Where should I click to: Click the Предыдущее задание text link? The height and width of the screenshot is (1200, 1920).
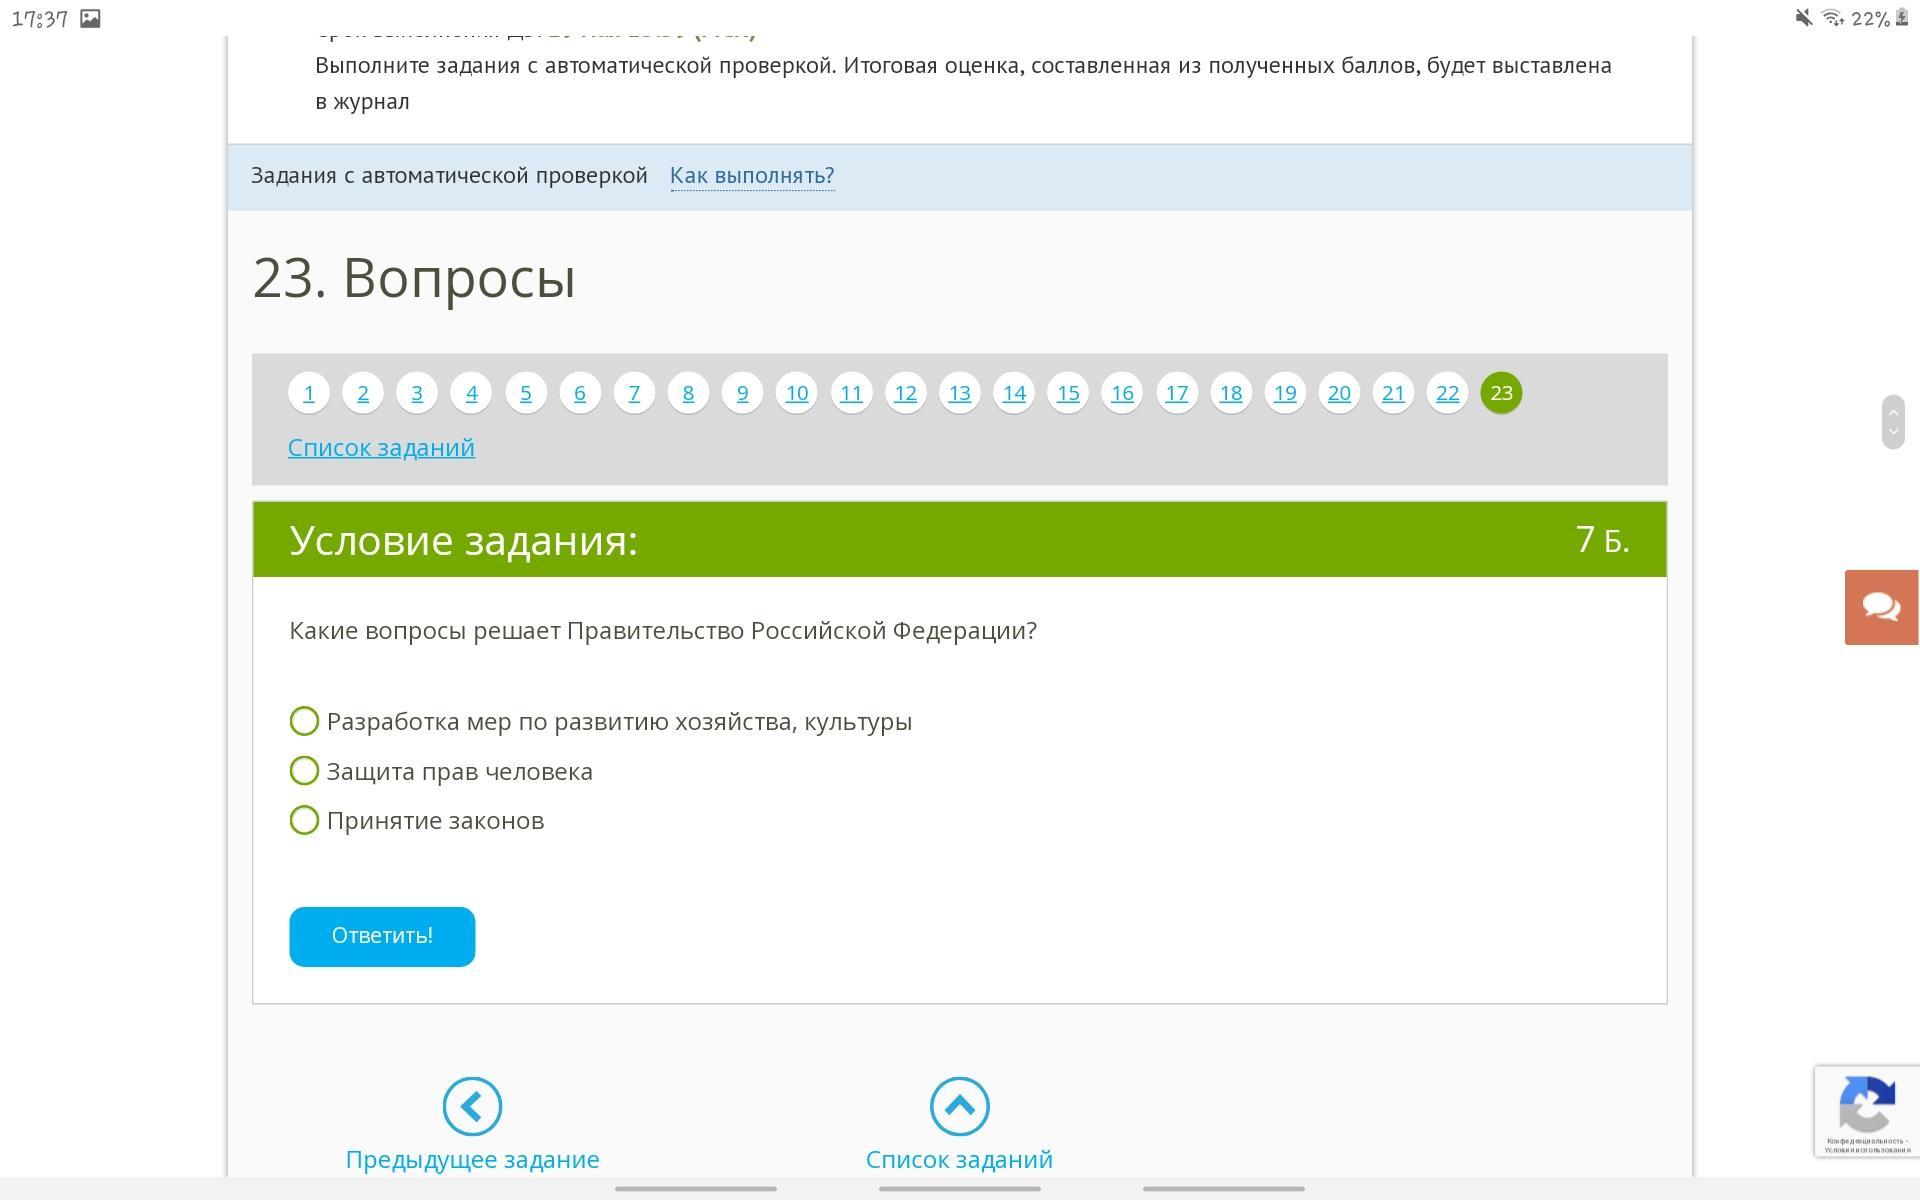point(472,1160)
